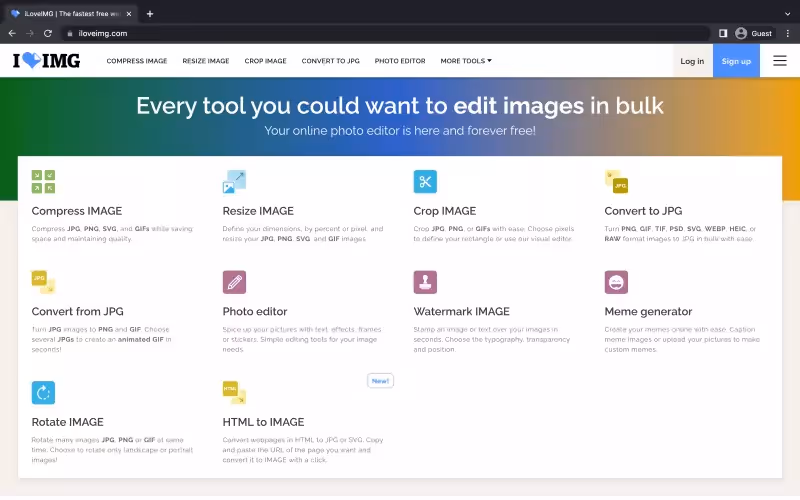800x500 pixels.
Task: Open a new browser tab
Action: point(150,14)
